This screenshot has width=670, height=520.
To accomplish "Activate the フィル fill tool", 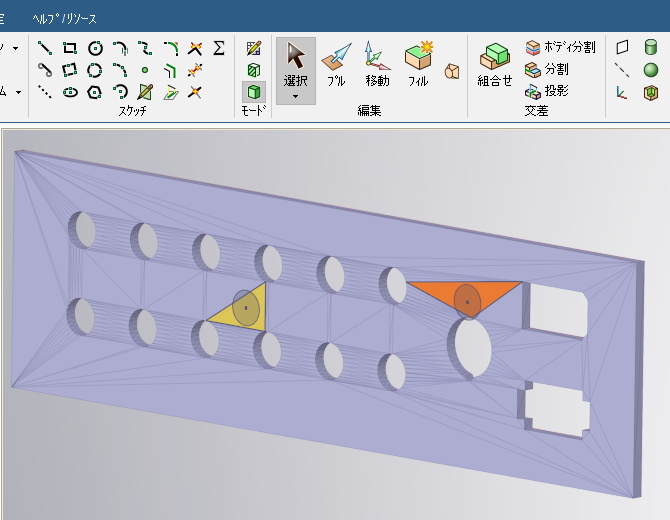I will [x=418, y=64].
